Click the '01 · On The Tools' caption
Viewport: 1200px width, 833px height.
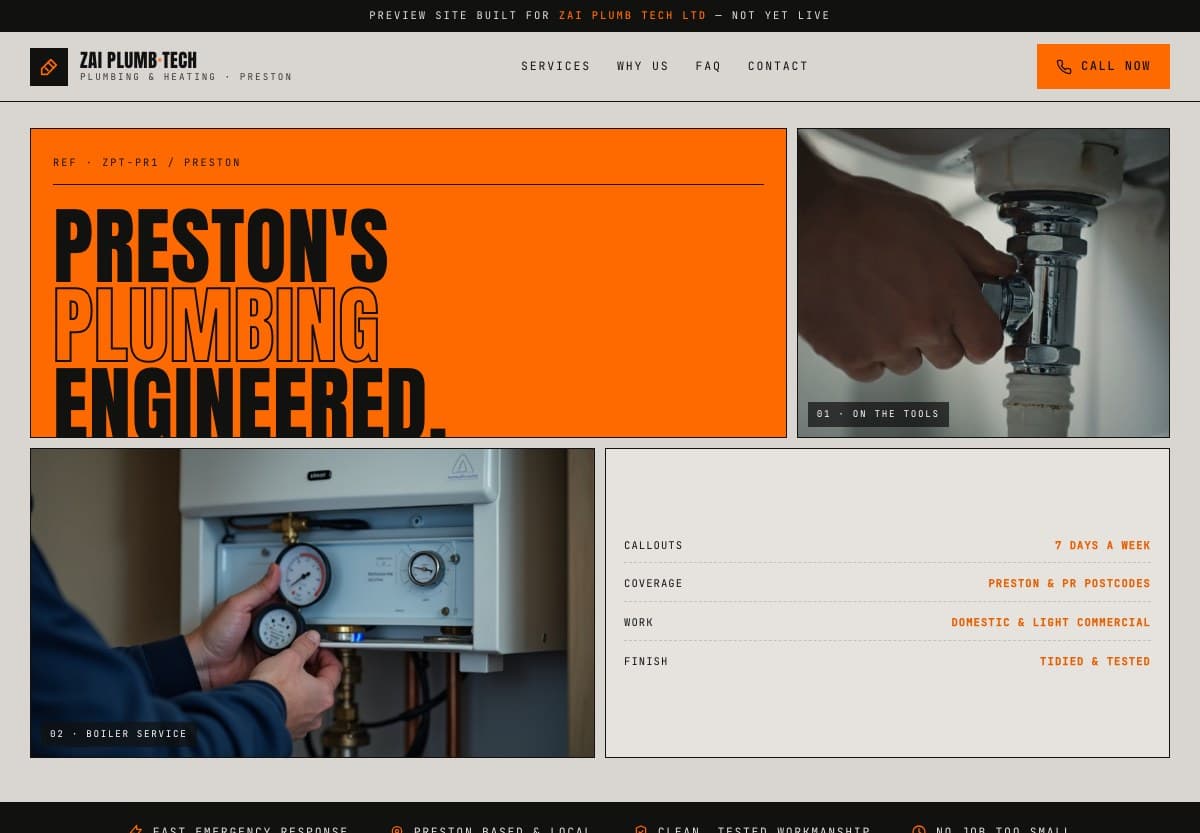[878, 414]
